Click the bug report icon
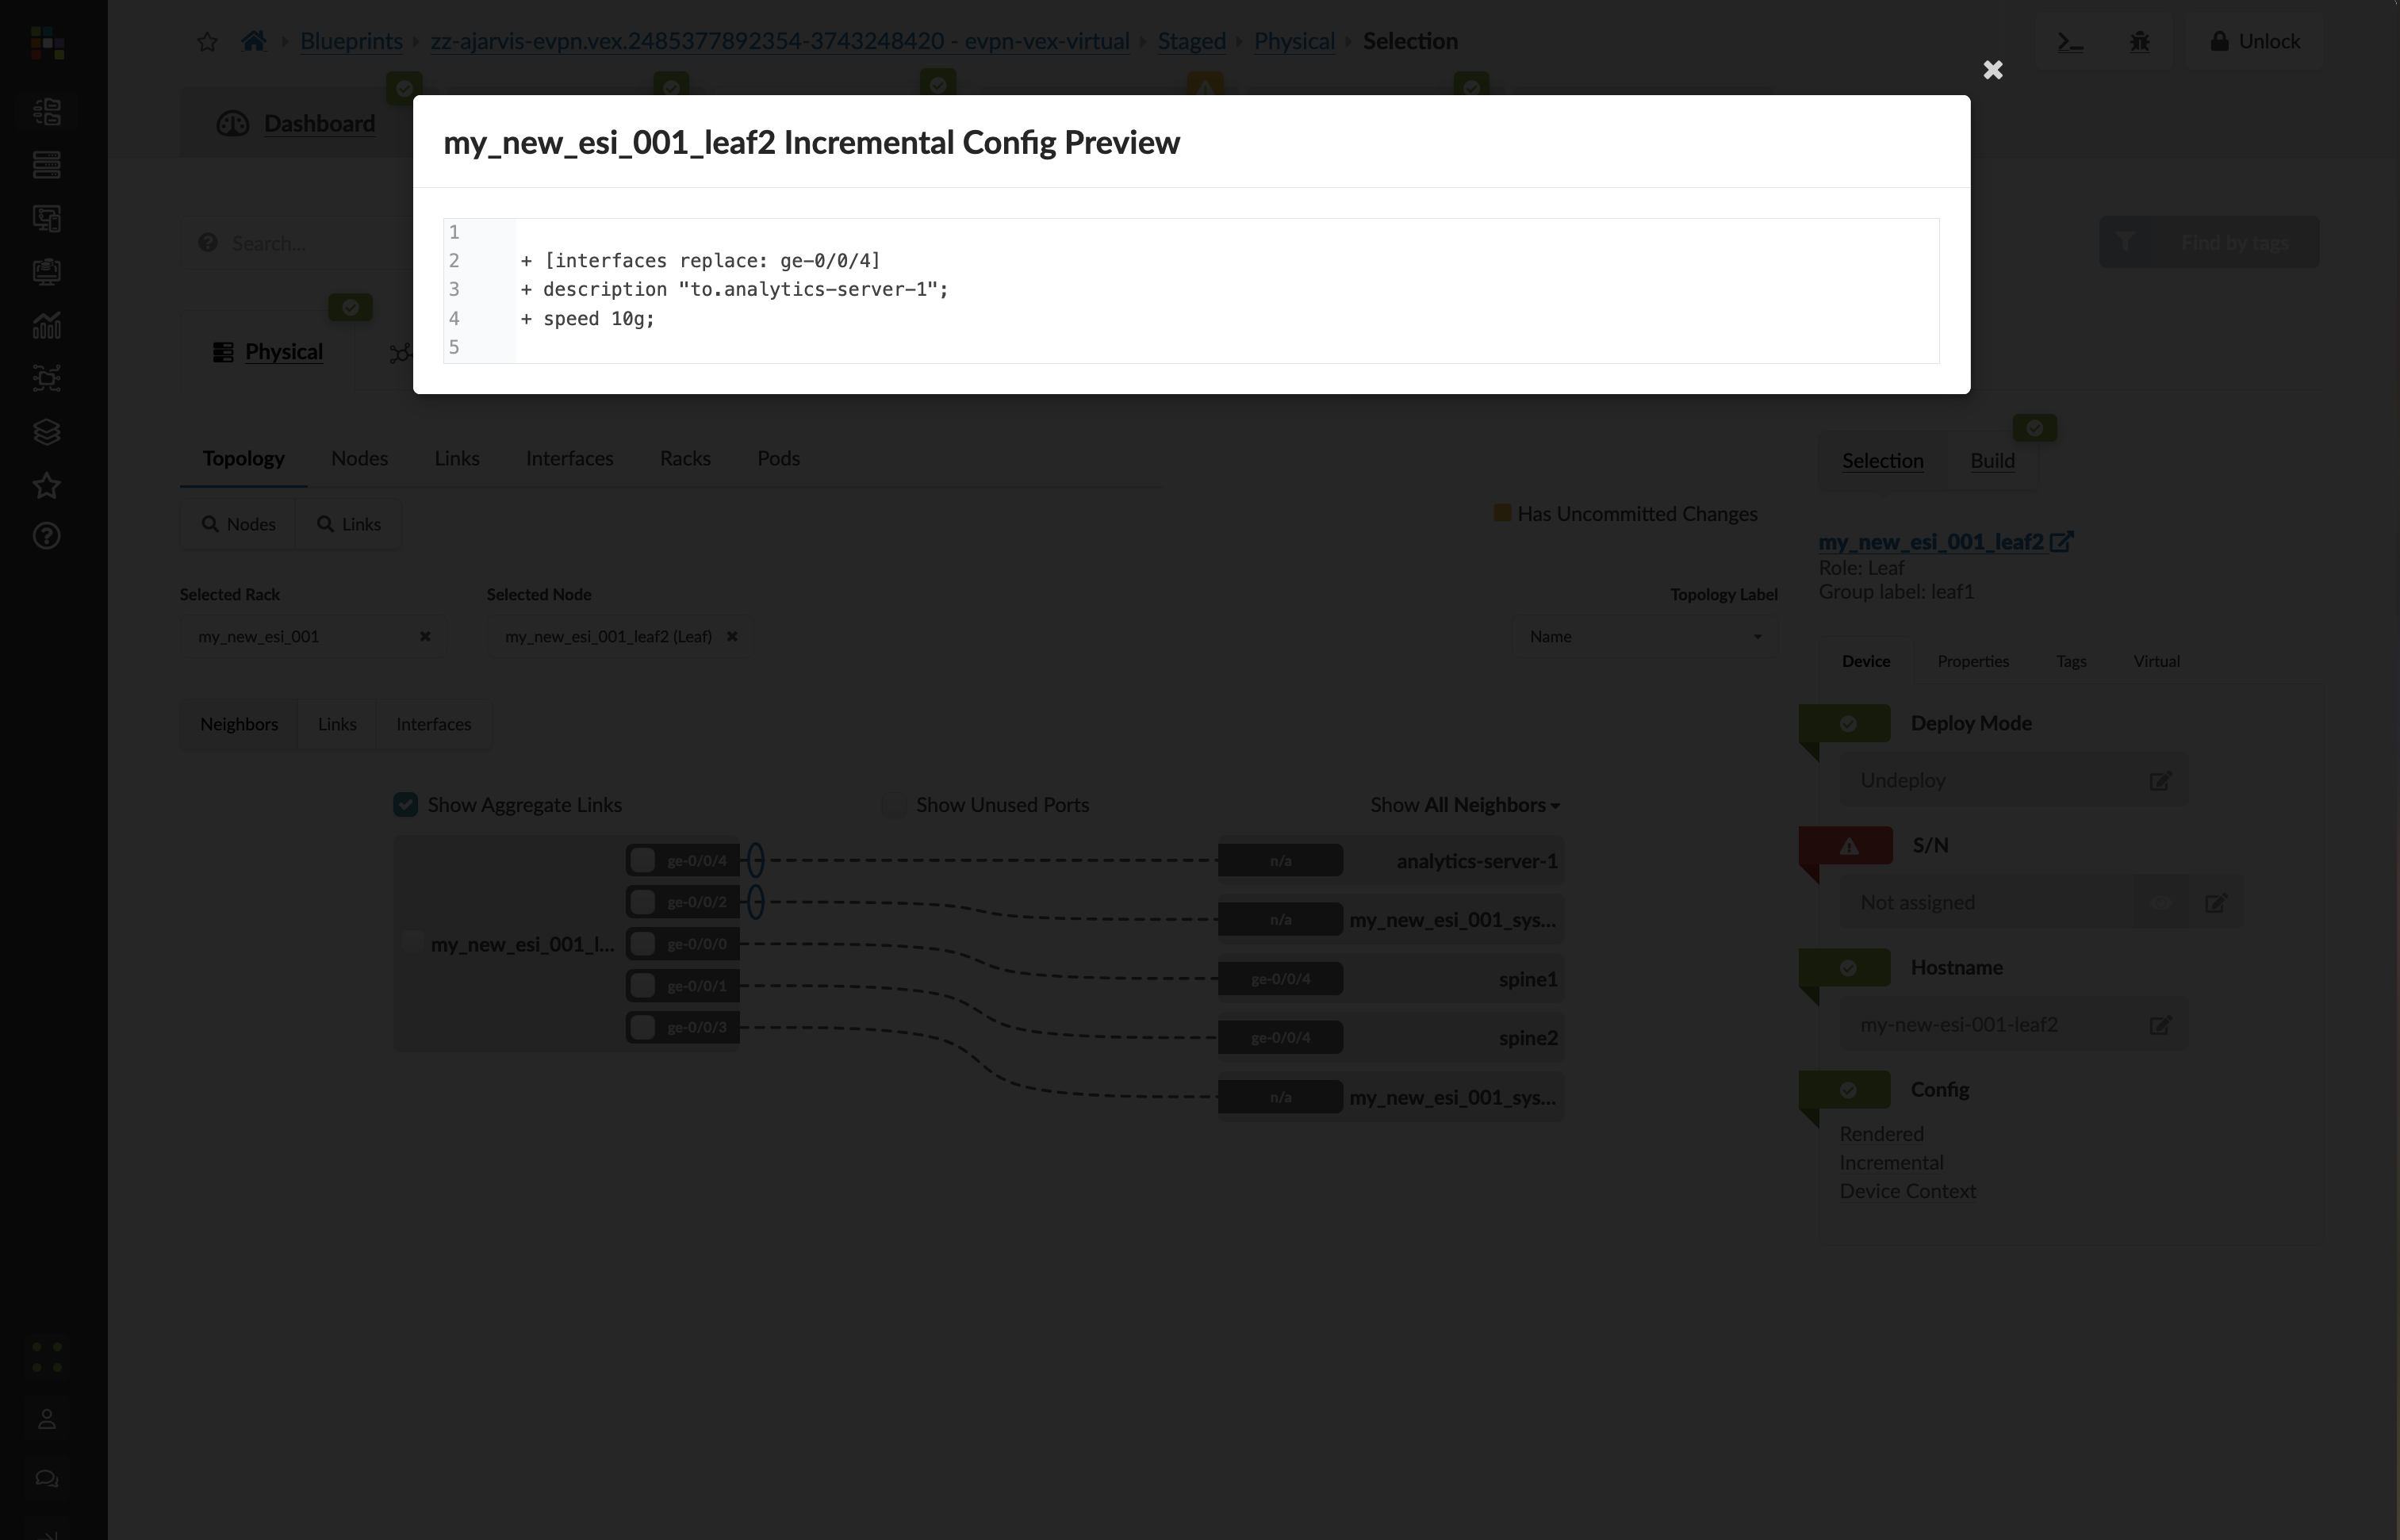Image resolution: width=2400 pixels, height=1540 pixels. click(2139, 42)
